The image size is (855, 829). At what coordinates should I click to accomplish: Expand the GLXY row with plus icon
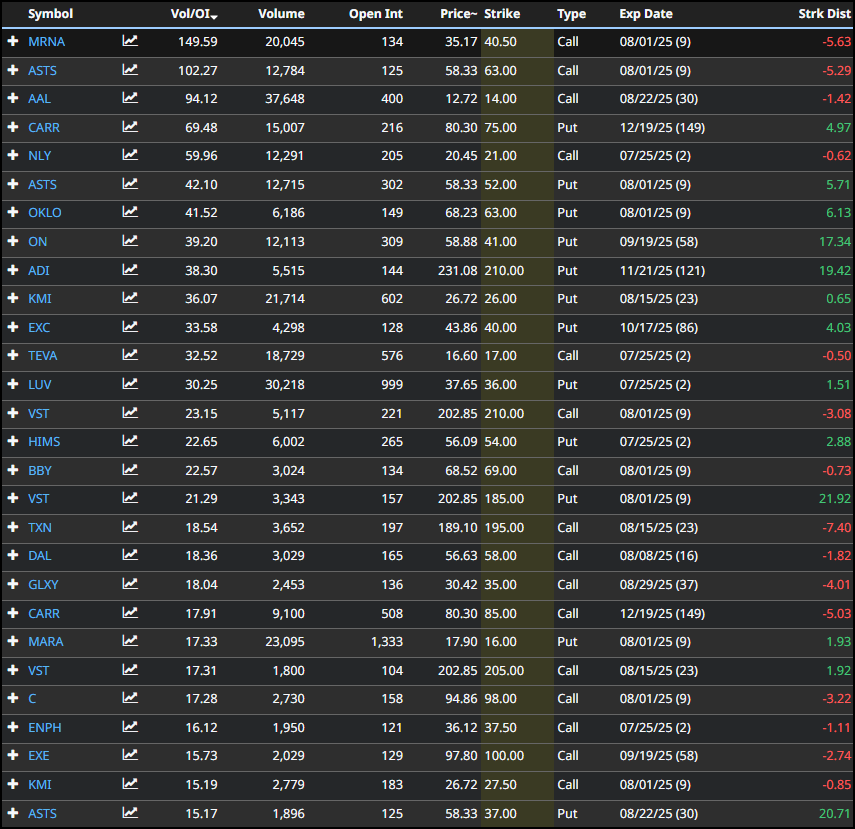(x=13, y=584)
